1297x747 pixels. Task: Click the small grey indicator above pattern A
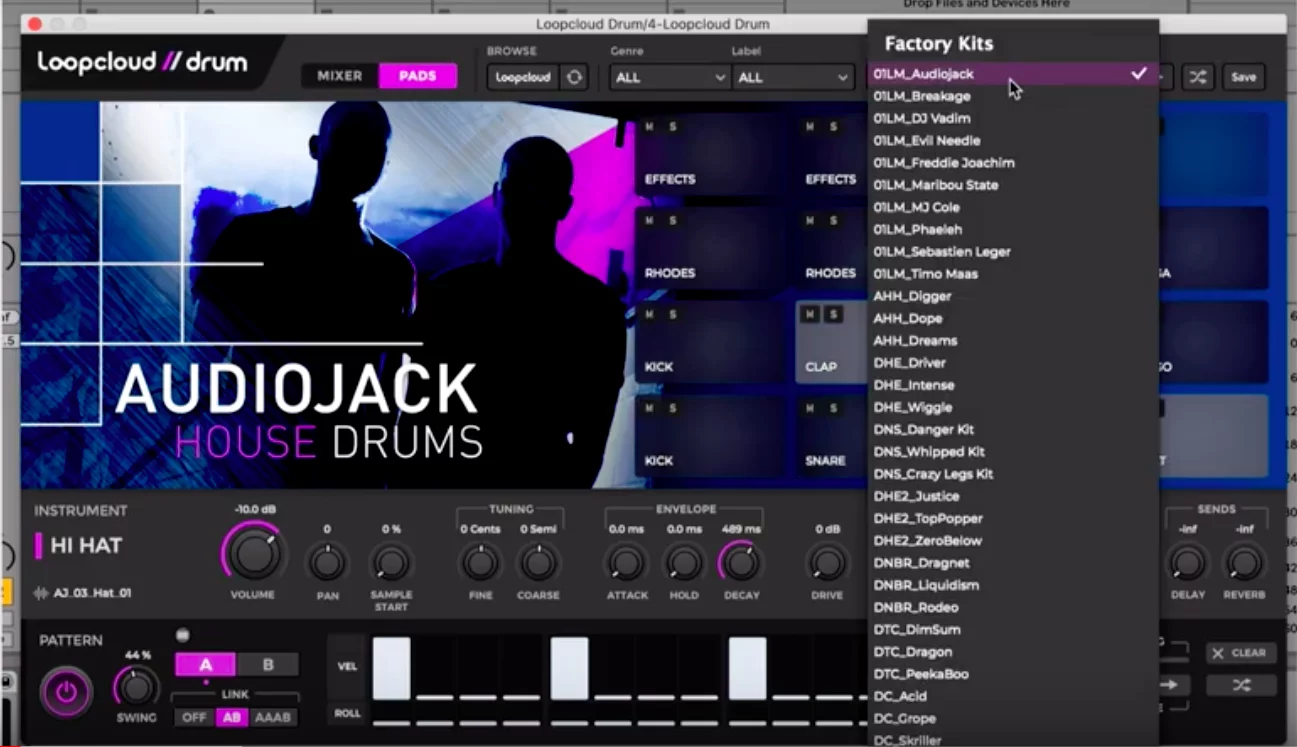(182, 634)
